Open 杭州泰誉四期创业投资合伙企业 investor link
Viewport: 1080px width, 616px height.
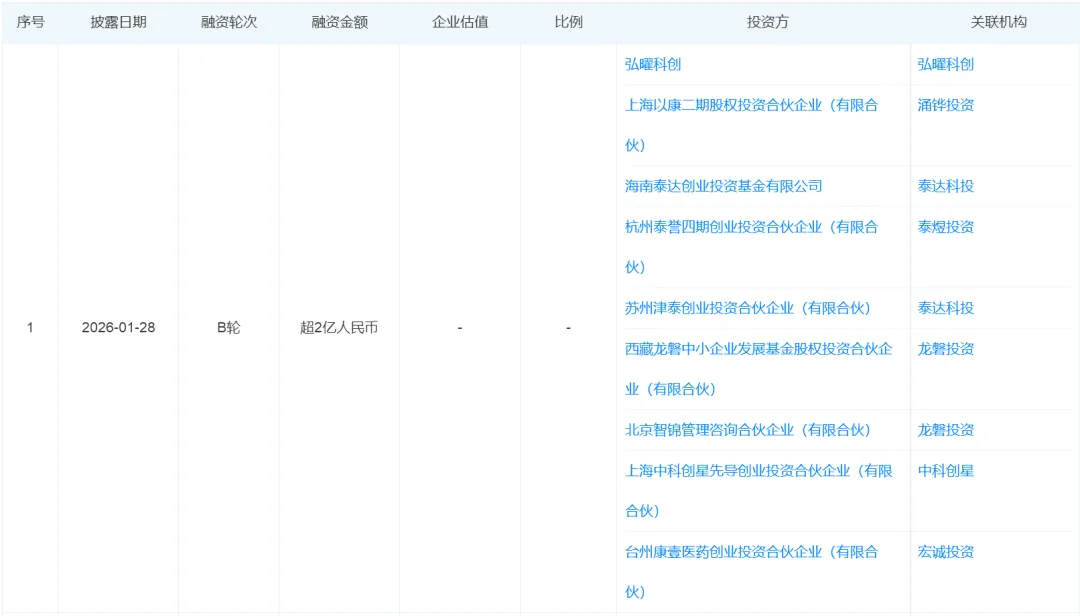[751, 247]
